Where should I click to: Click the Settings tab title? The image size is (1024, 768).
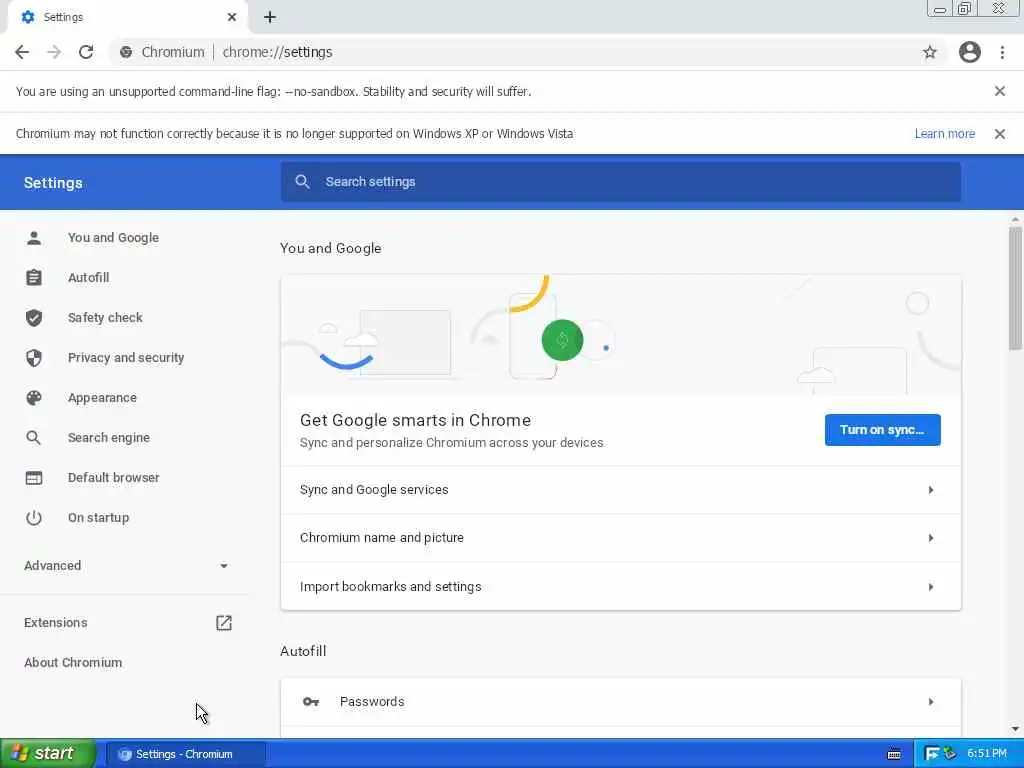tap(63, 17)
